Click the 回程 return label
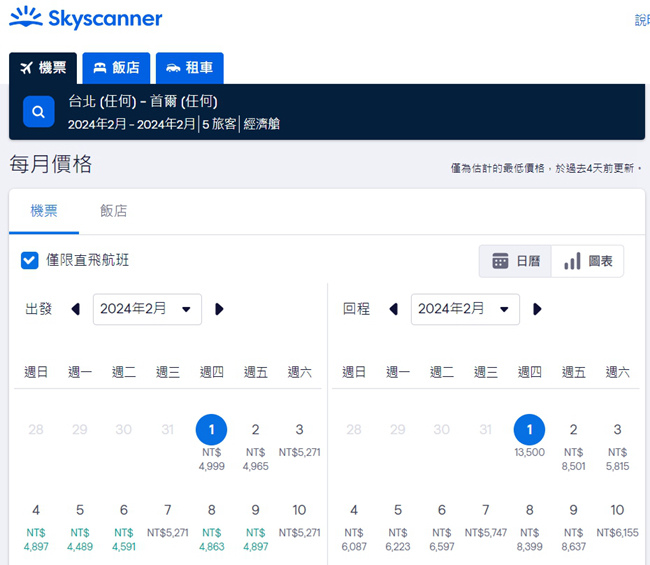The image size is (650, 565). [x=356, y=309]
